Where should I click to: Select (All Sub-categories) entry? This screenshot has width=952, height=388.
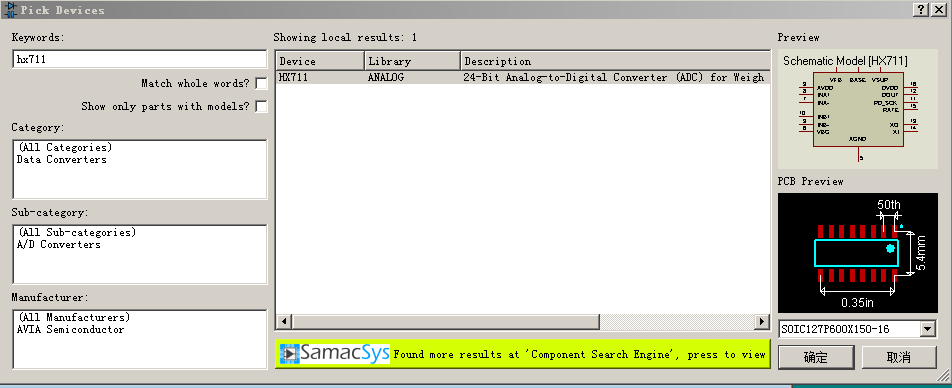pyautogui.click(x=76, y=233)
